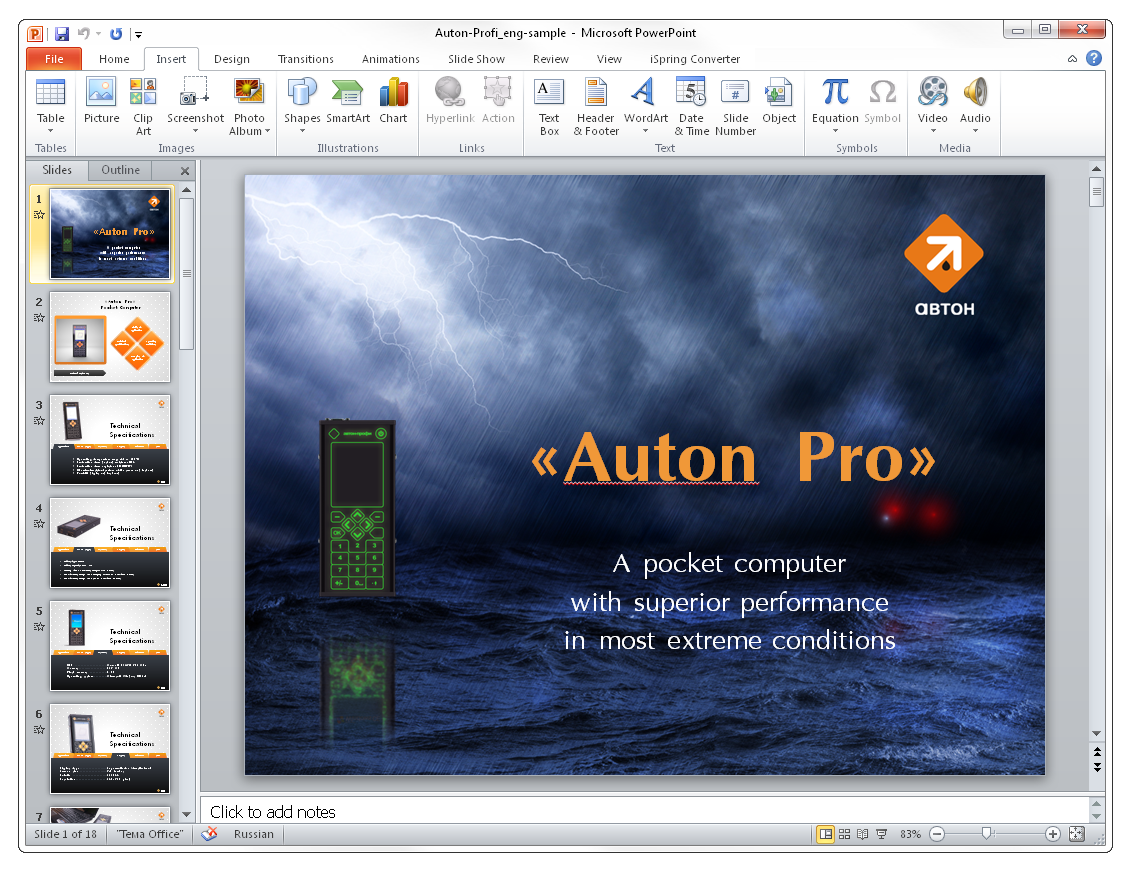
Task: Open the Action settings button
Action: tap(498, 101)
